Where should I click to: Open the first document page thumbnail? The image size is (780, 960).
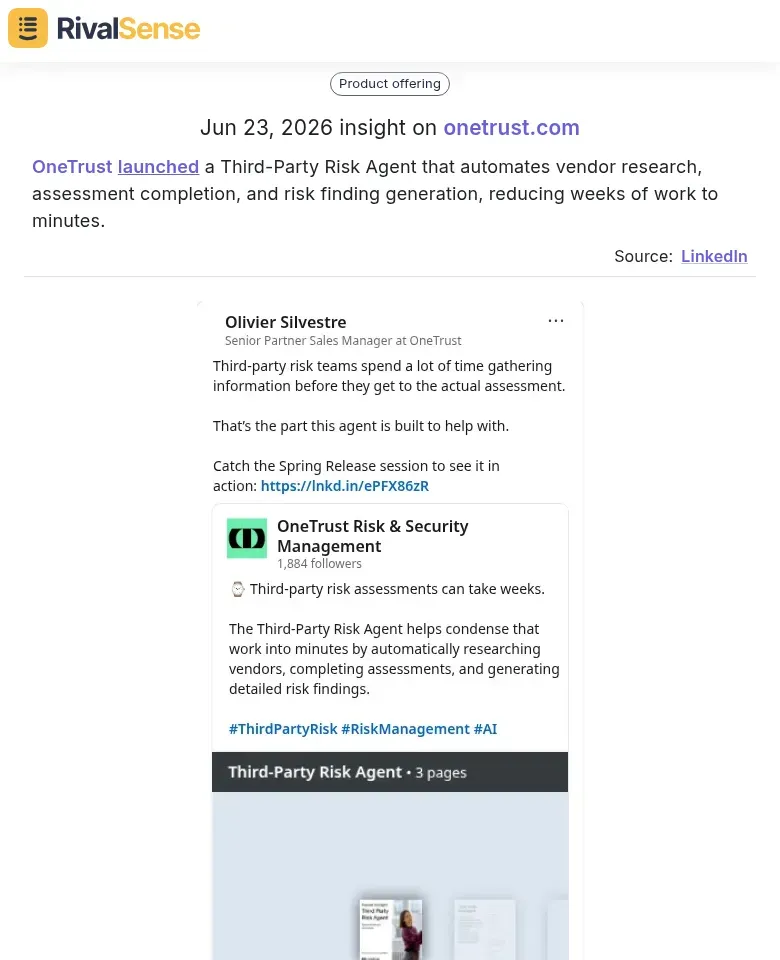[391, 929]
